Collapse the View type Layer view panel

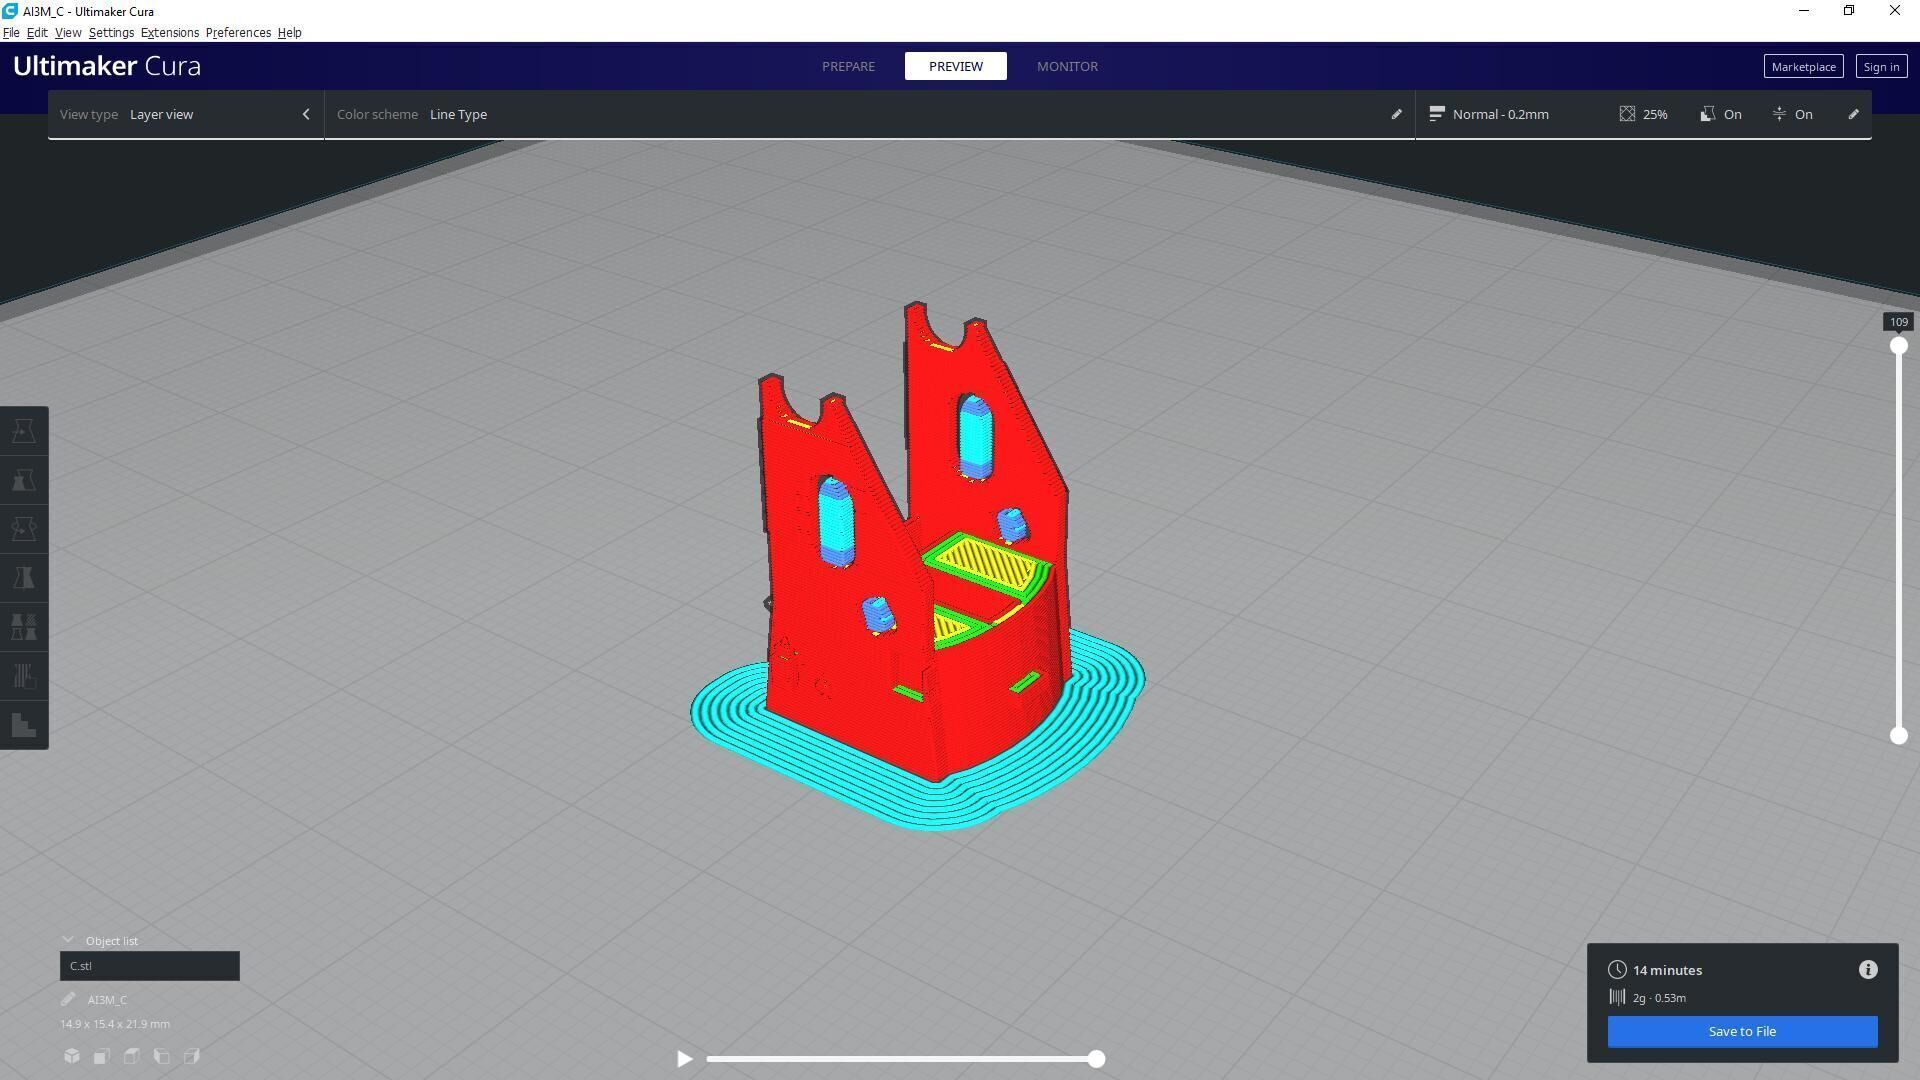[x=306, y=114]
